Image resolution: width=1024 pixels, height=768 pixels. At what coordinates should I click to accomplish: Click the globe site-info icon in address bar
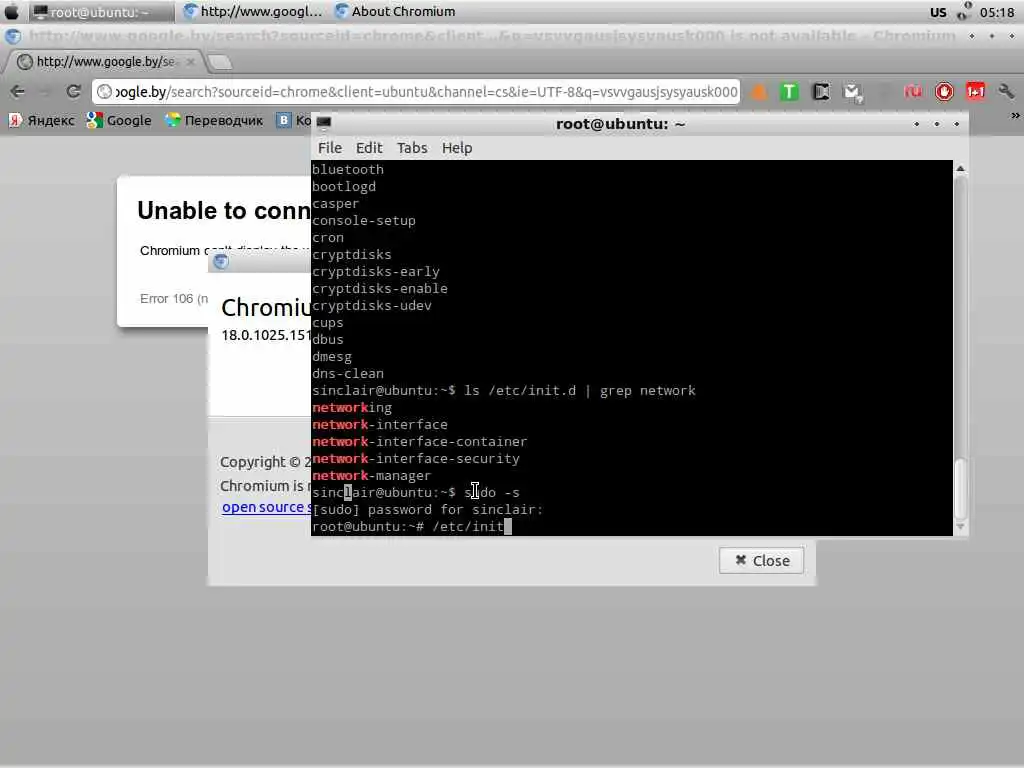click(x=104, y=92)
